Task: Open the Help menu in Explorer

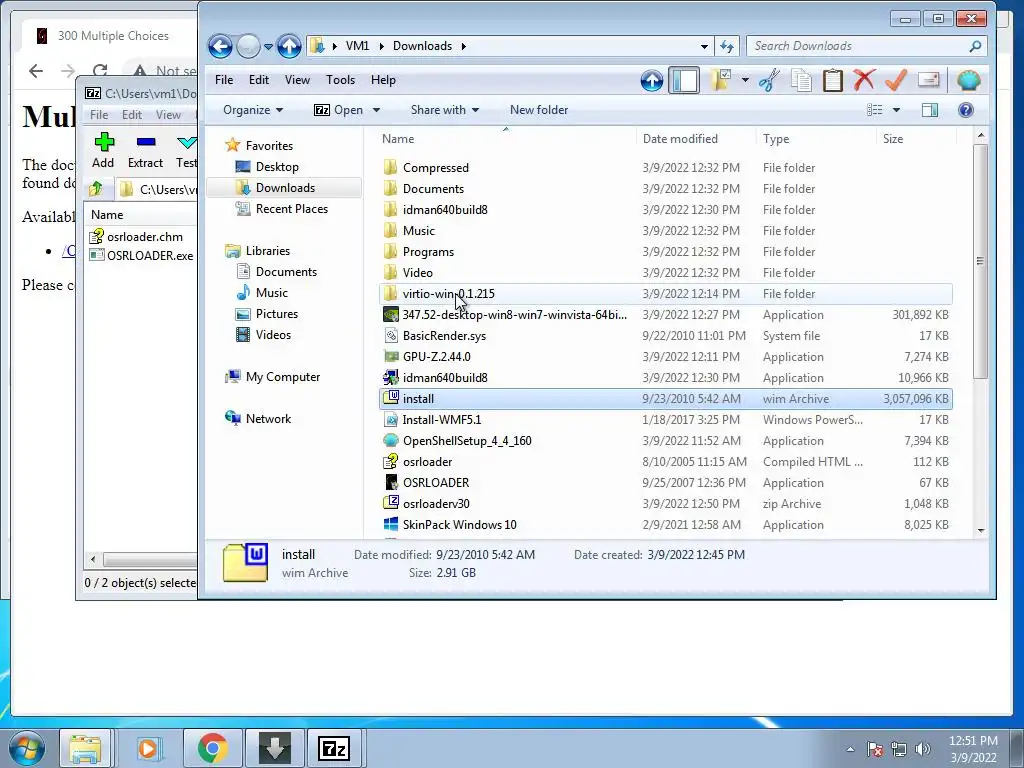Action: [x=383, y=80]
